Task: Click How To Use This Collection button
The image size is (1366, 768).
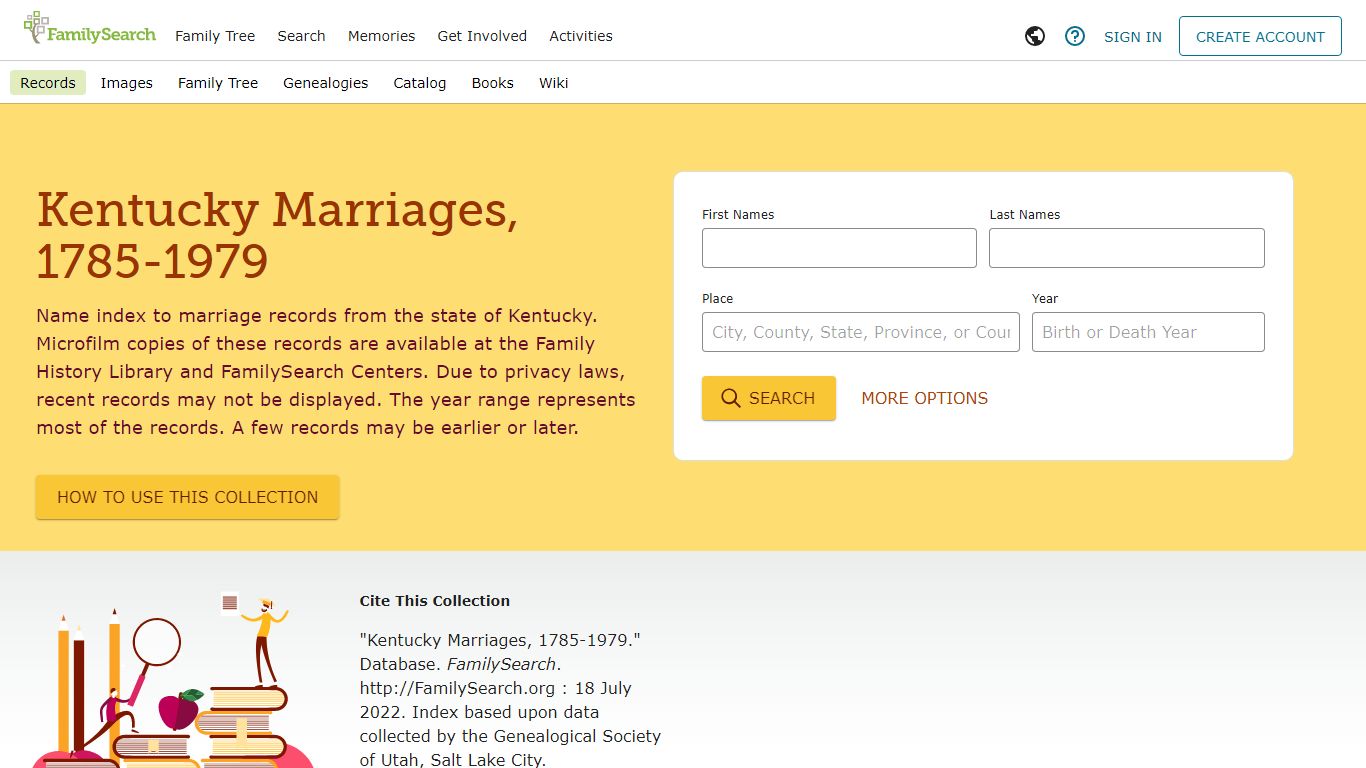Action: 188,497
